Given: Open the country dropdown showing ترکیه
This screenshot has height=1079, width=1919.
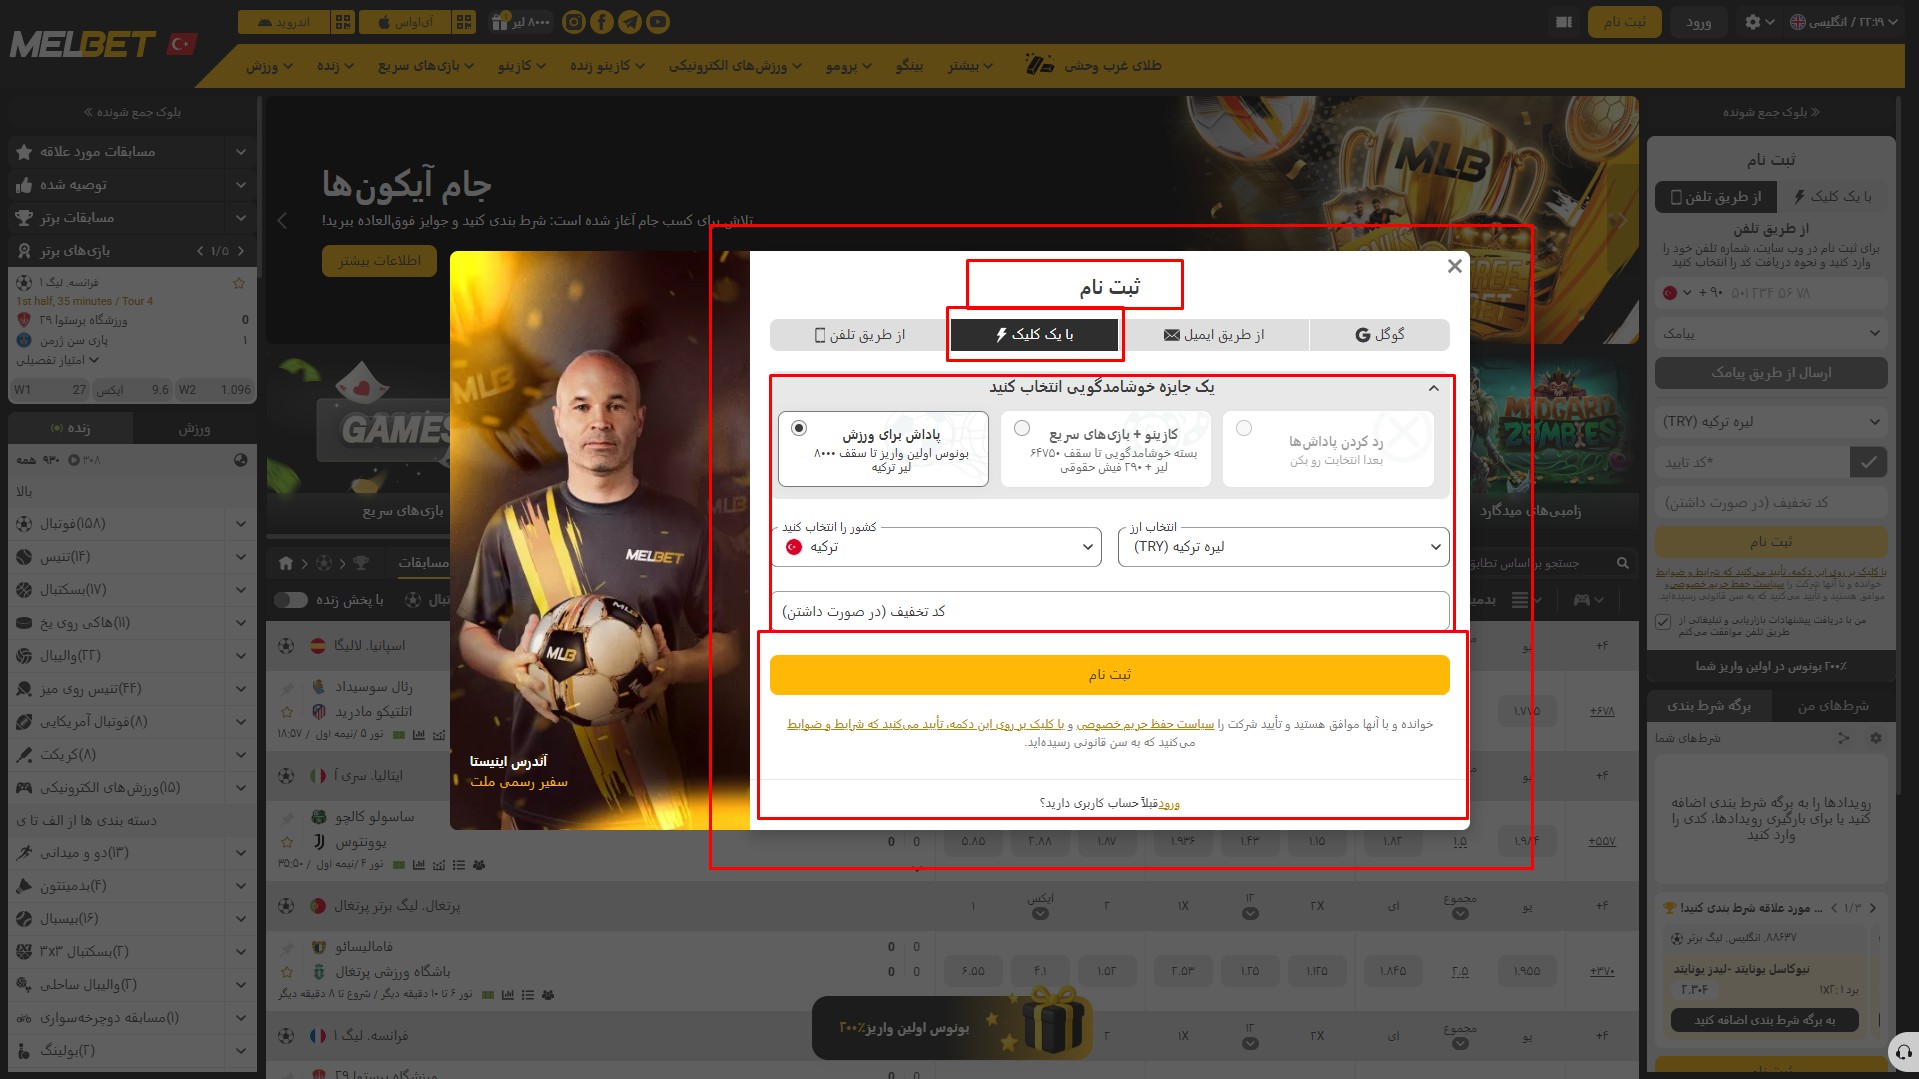Looking at the screenshot, I should click(x=936, y=547).
